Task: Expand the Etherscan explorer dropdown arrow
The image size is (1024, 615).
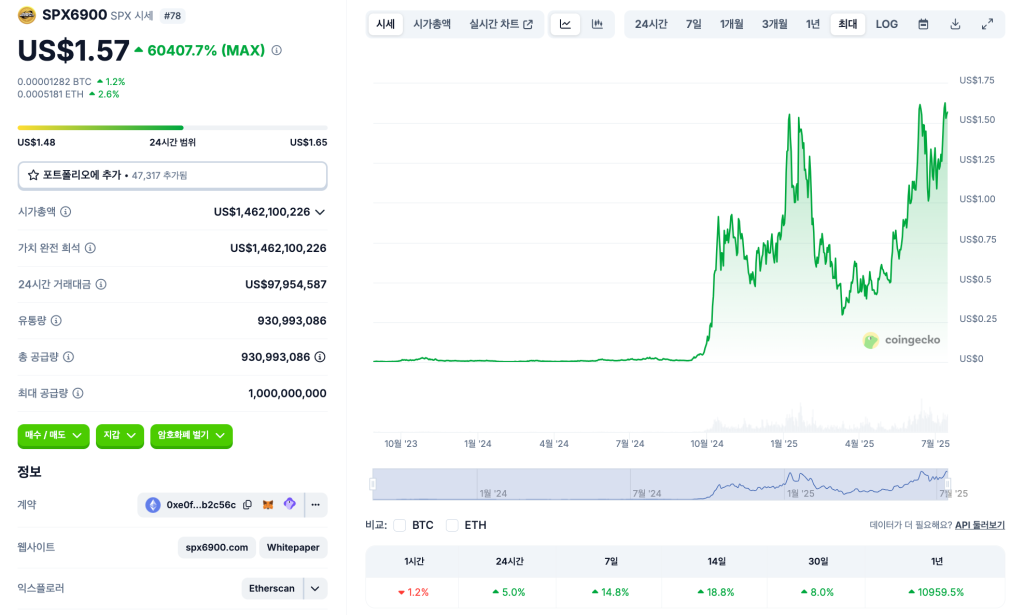Action: coord(315,589)
